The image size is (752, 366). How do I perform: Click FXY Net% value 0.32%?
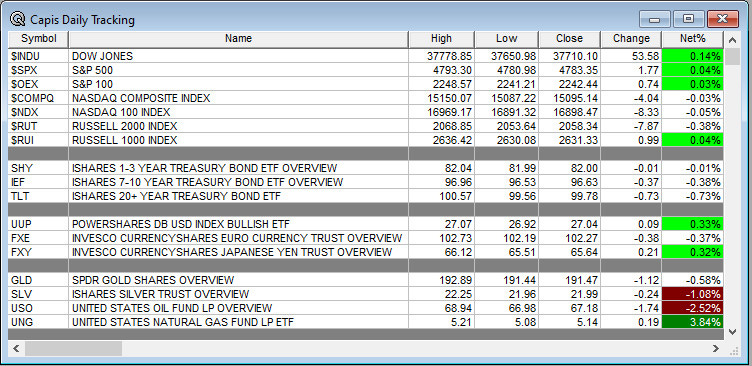[693, 252]
